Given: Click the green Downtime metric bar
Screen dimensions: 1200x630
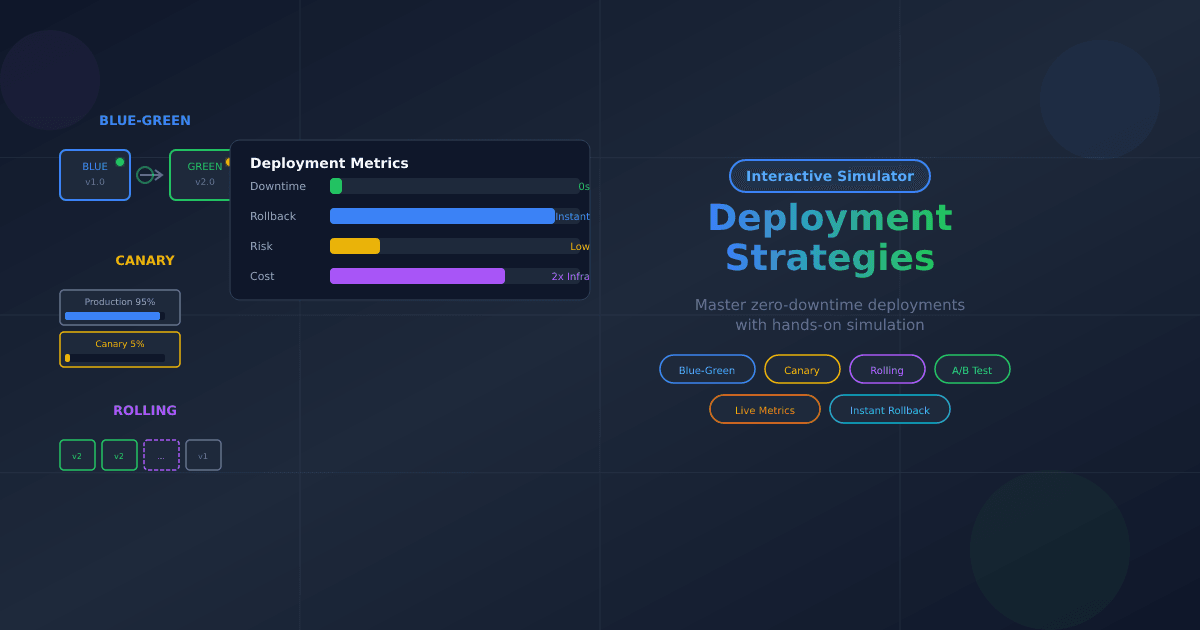Looking at the screenshot, I should coord(336,186).
